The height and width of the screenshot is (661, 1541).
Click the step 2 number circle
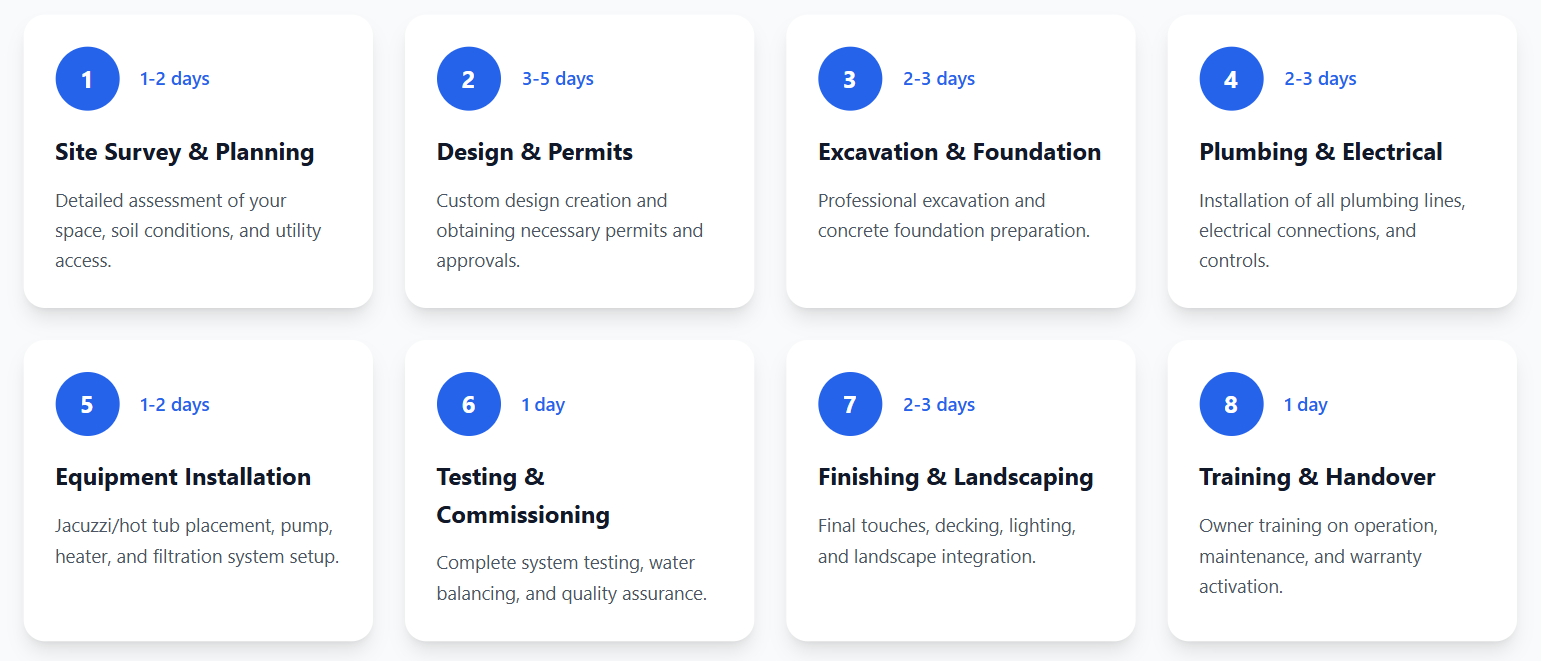point(468,79)
